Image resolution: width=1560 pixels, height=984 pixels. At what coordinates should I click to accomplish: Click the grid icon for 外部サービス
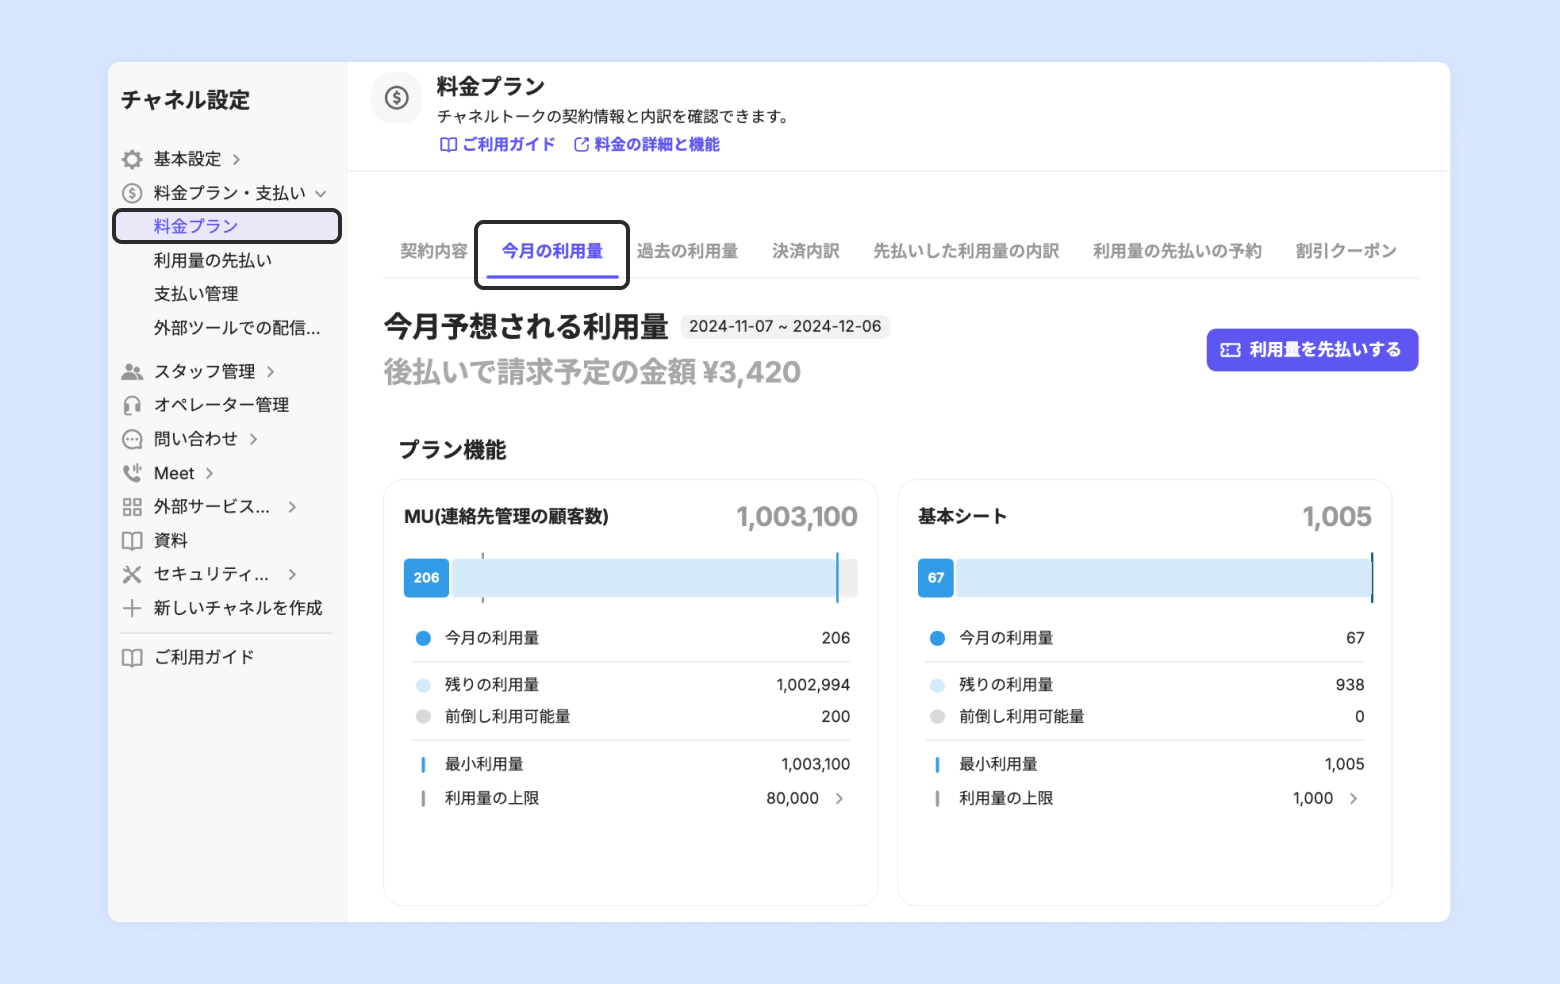[132, 507]
